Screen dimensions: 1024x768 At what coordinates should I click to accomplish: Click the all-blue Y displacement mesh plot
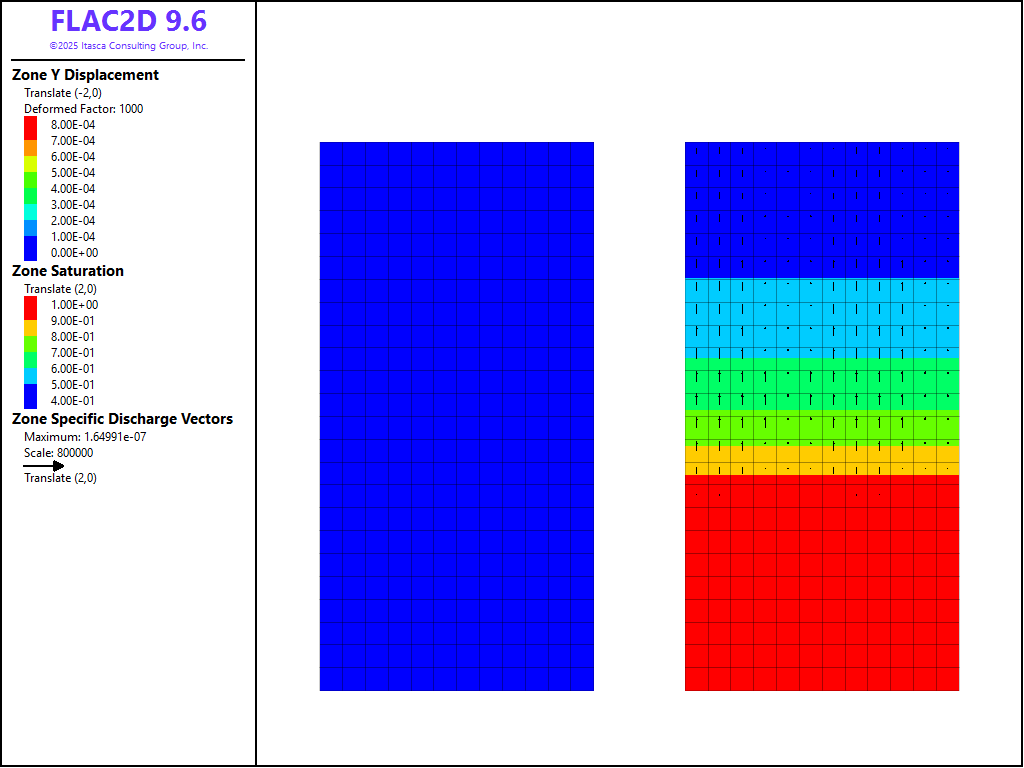[456, 416]
